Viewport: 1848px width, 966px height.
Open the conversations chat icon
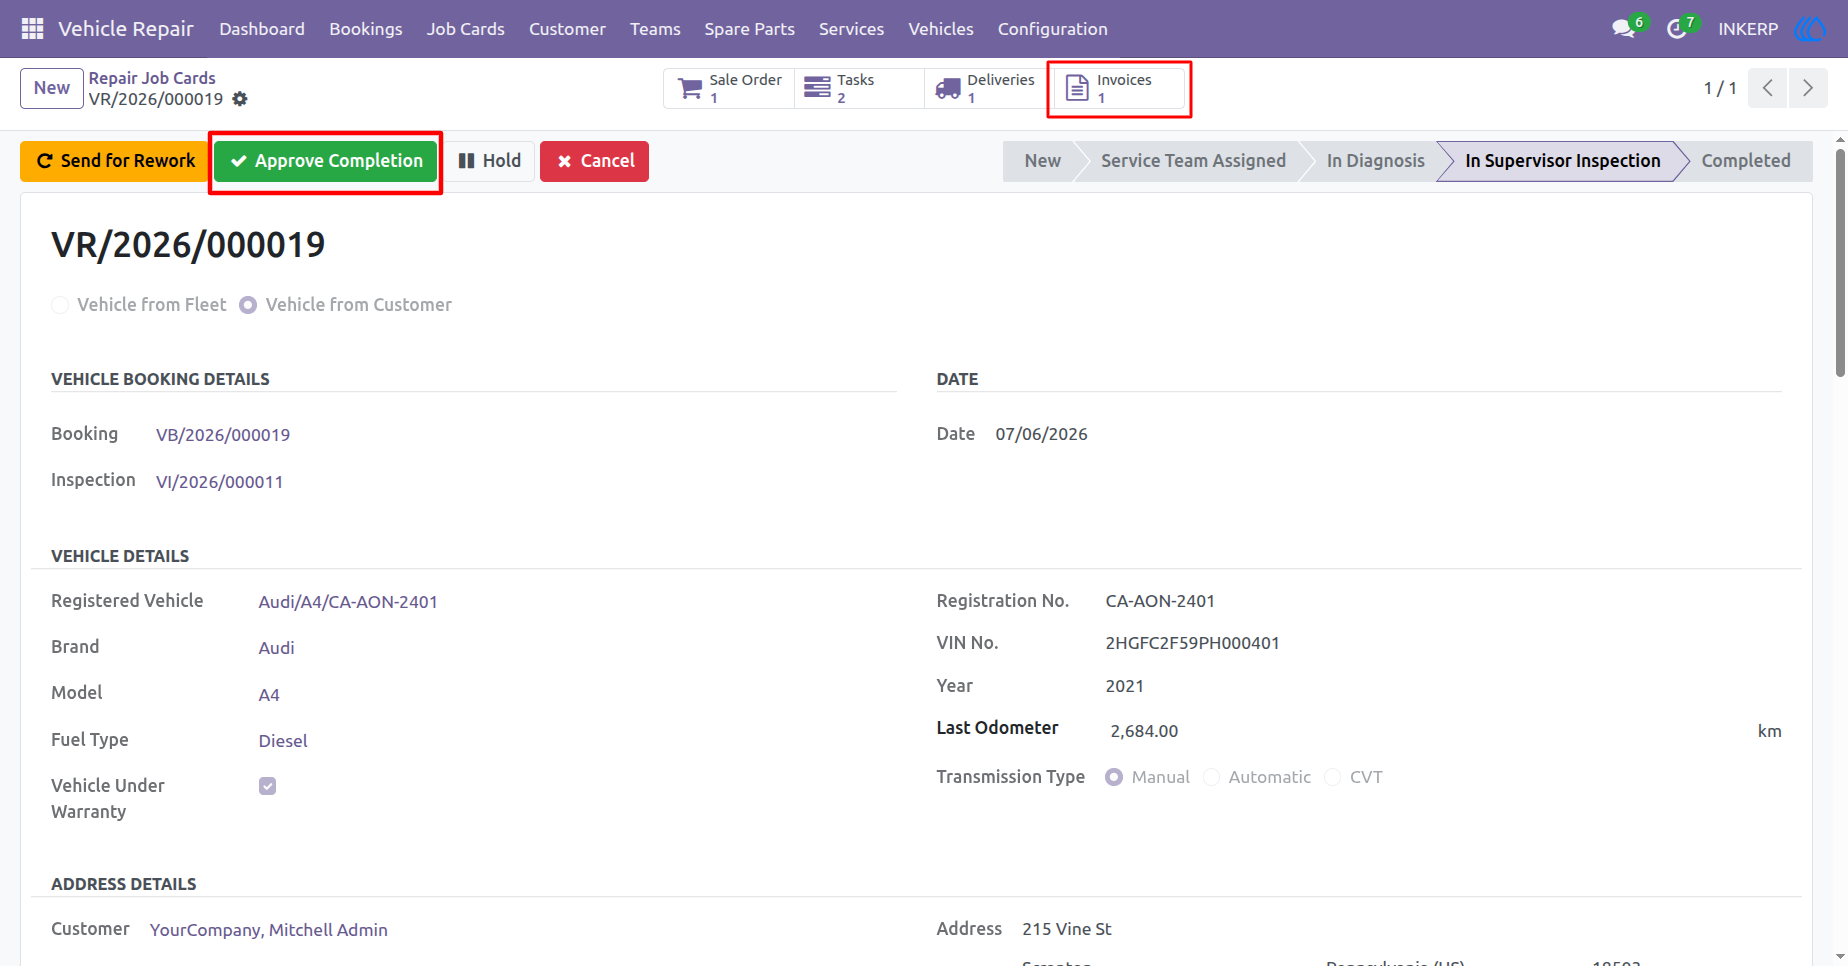tap(1624, 29)
